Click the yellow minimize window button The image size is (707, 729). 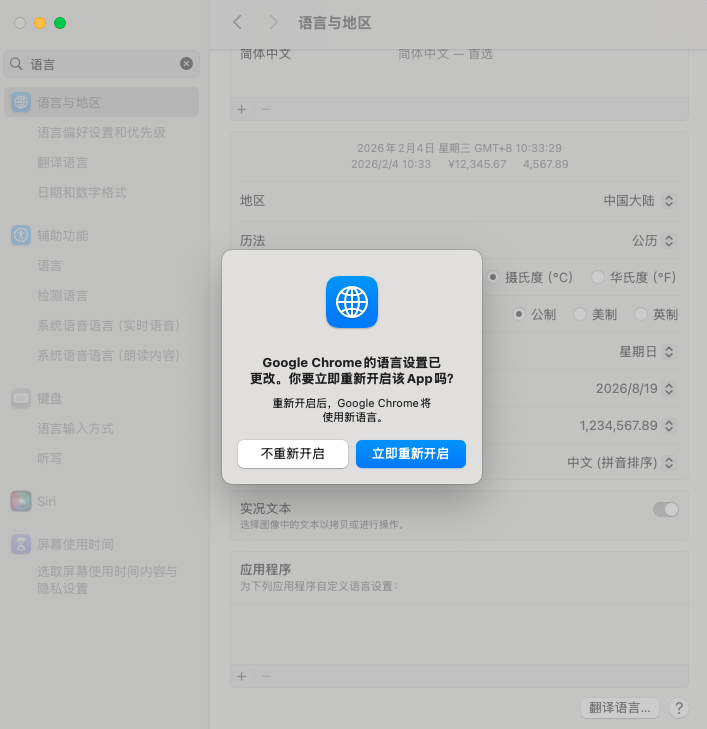coord(40,23)
